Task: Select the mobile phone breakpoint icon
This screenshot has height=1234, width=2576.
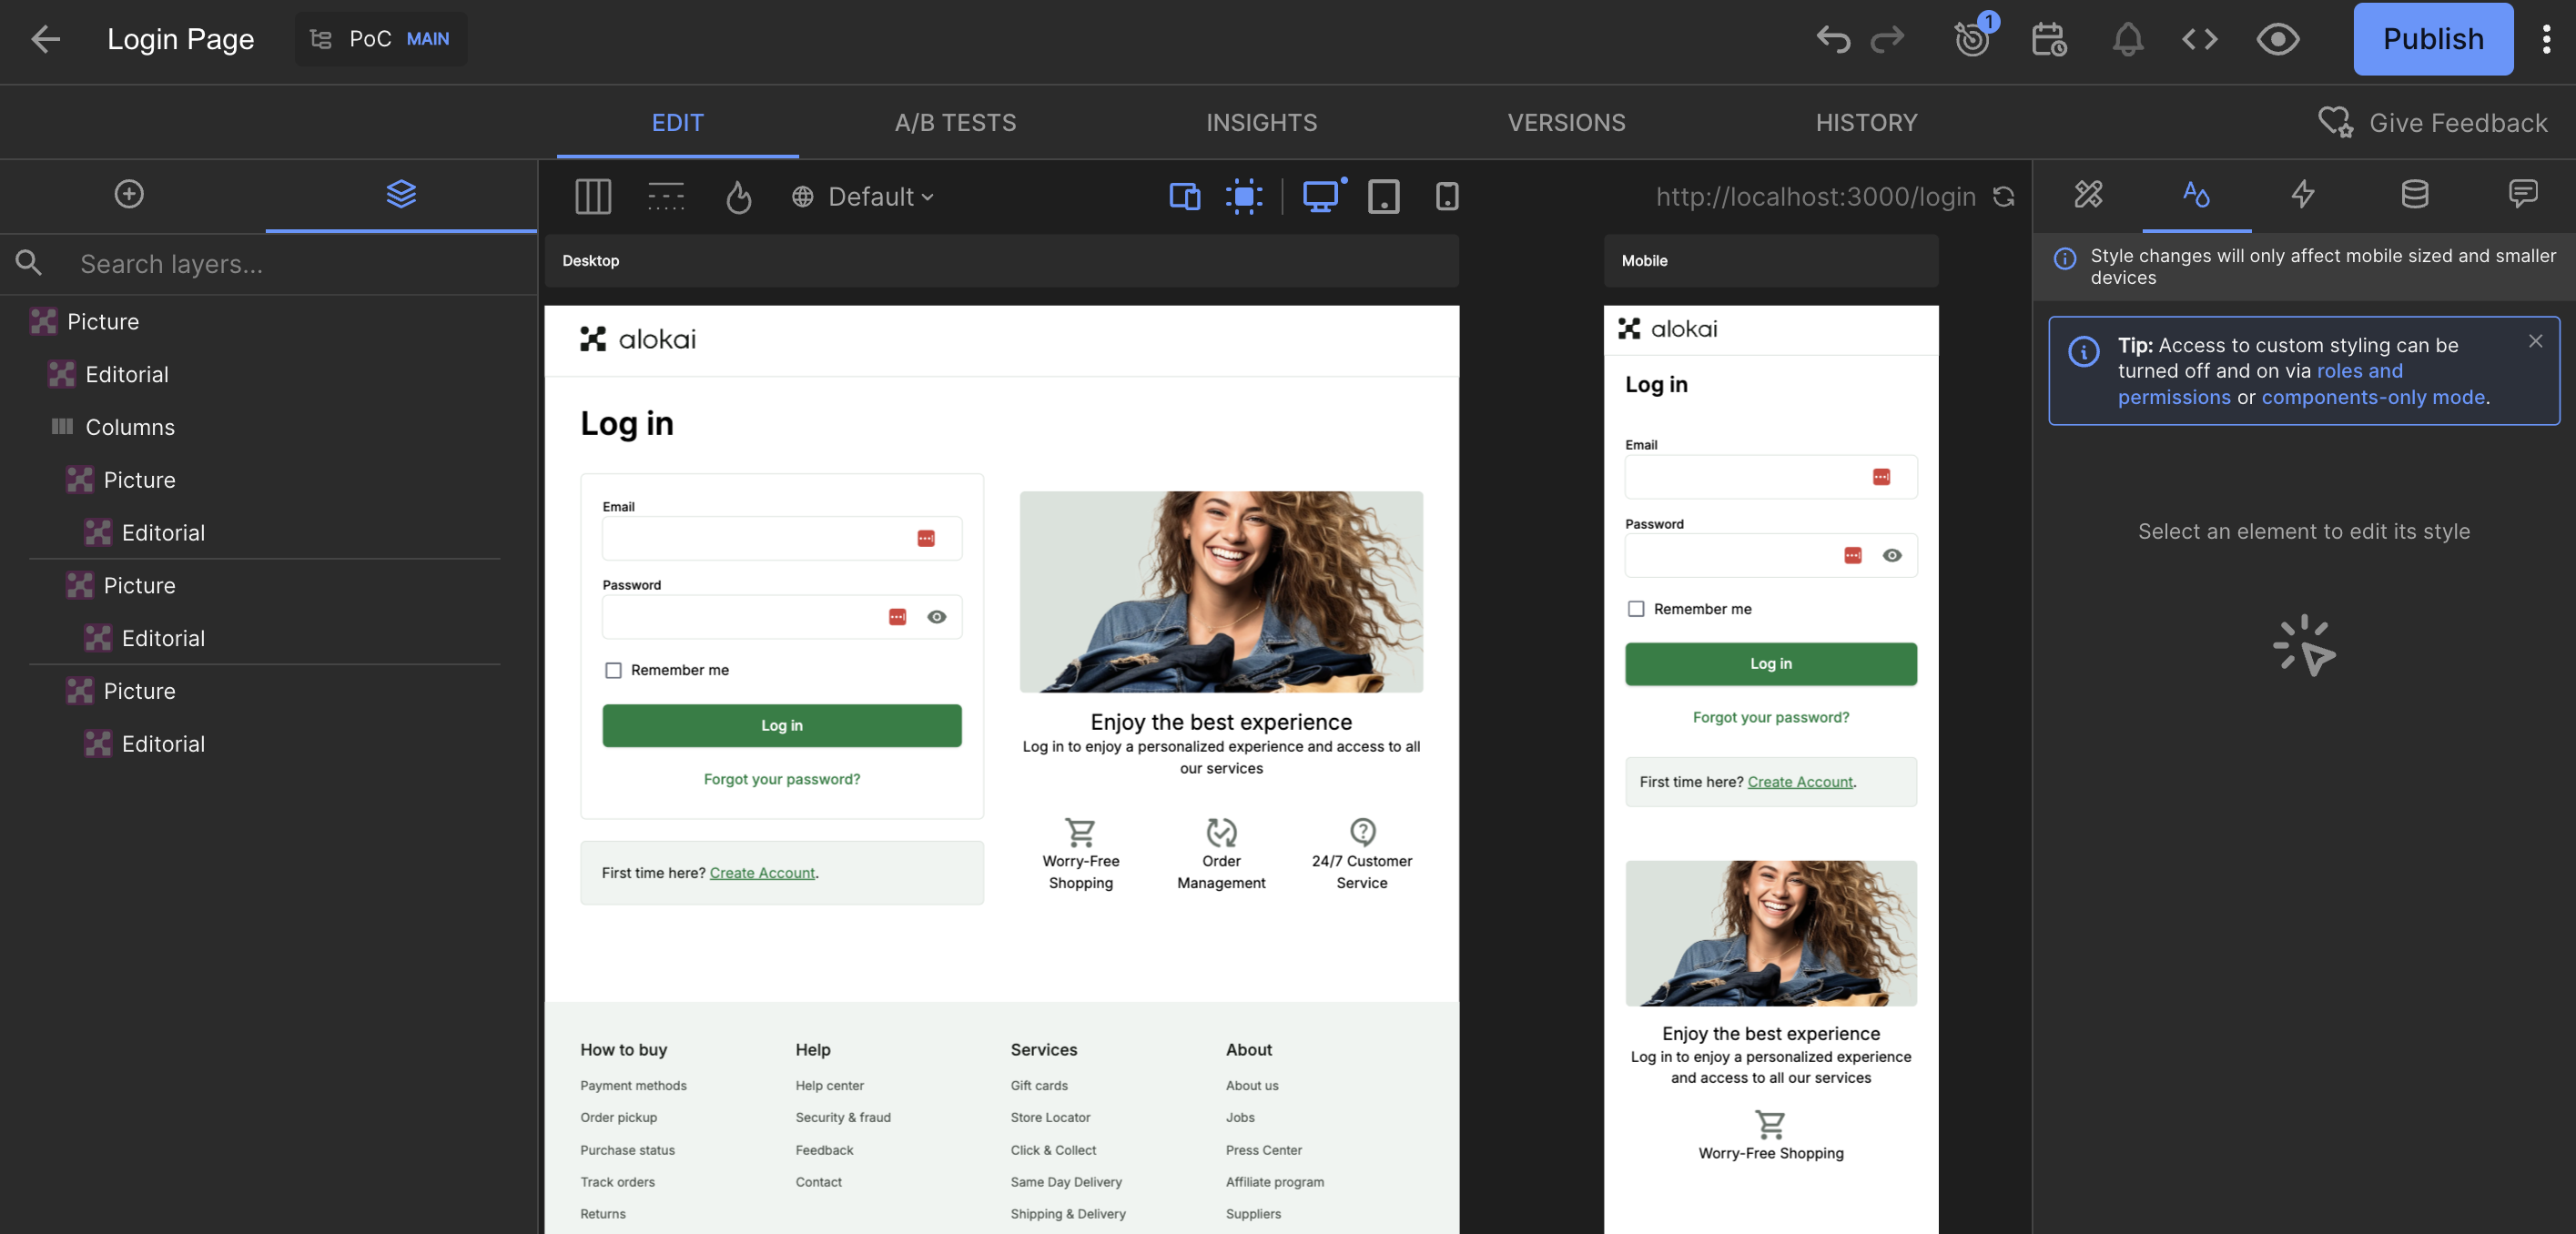Action: pos(1447,197)
